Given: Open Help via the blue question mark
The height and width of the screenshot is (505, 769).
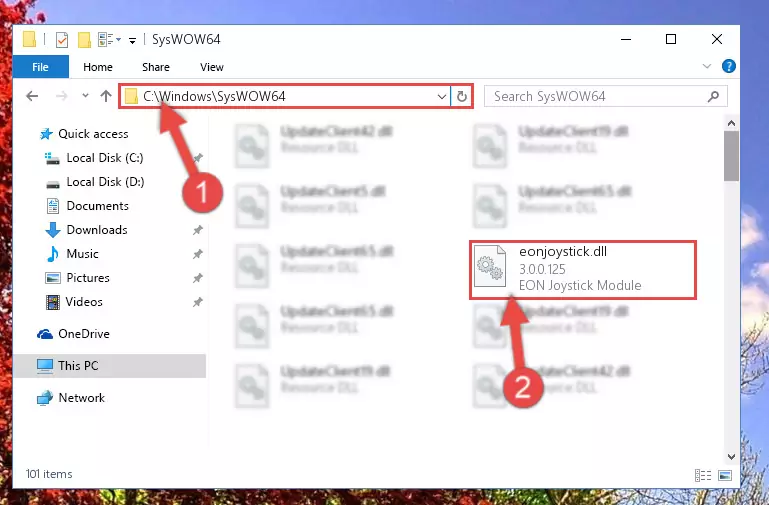Looking at the screenshot, I should 729,66.
